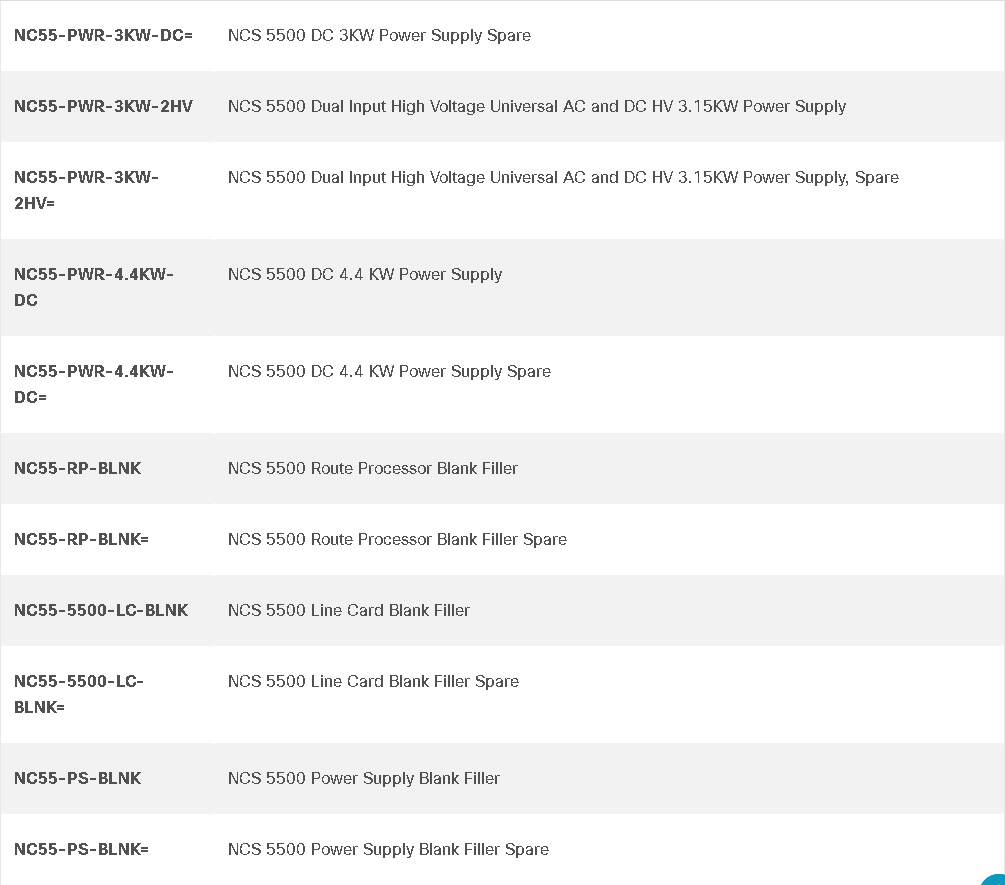Click 'NCS 5500 Power Supply Blank Filler' description

tap(363, 778)
